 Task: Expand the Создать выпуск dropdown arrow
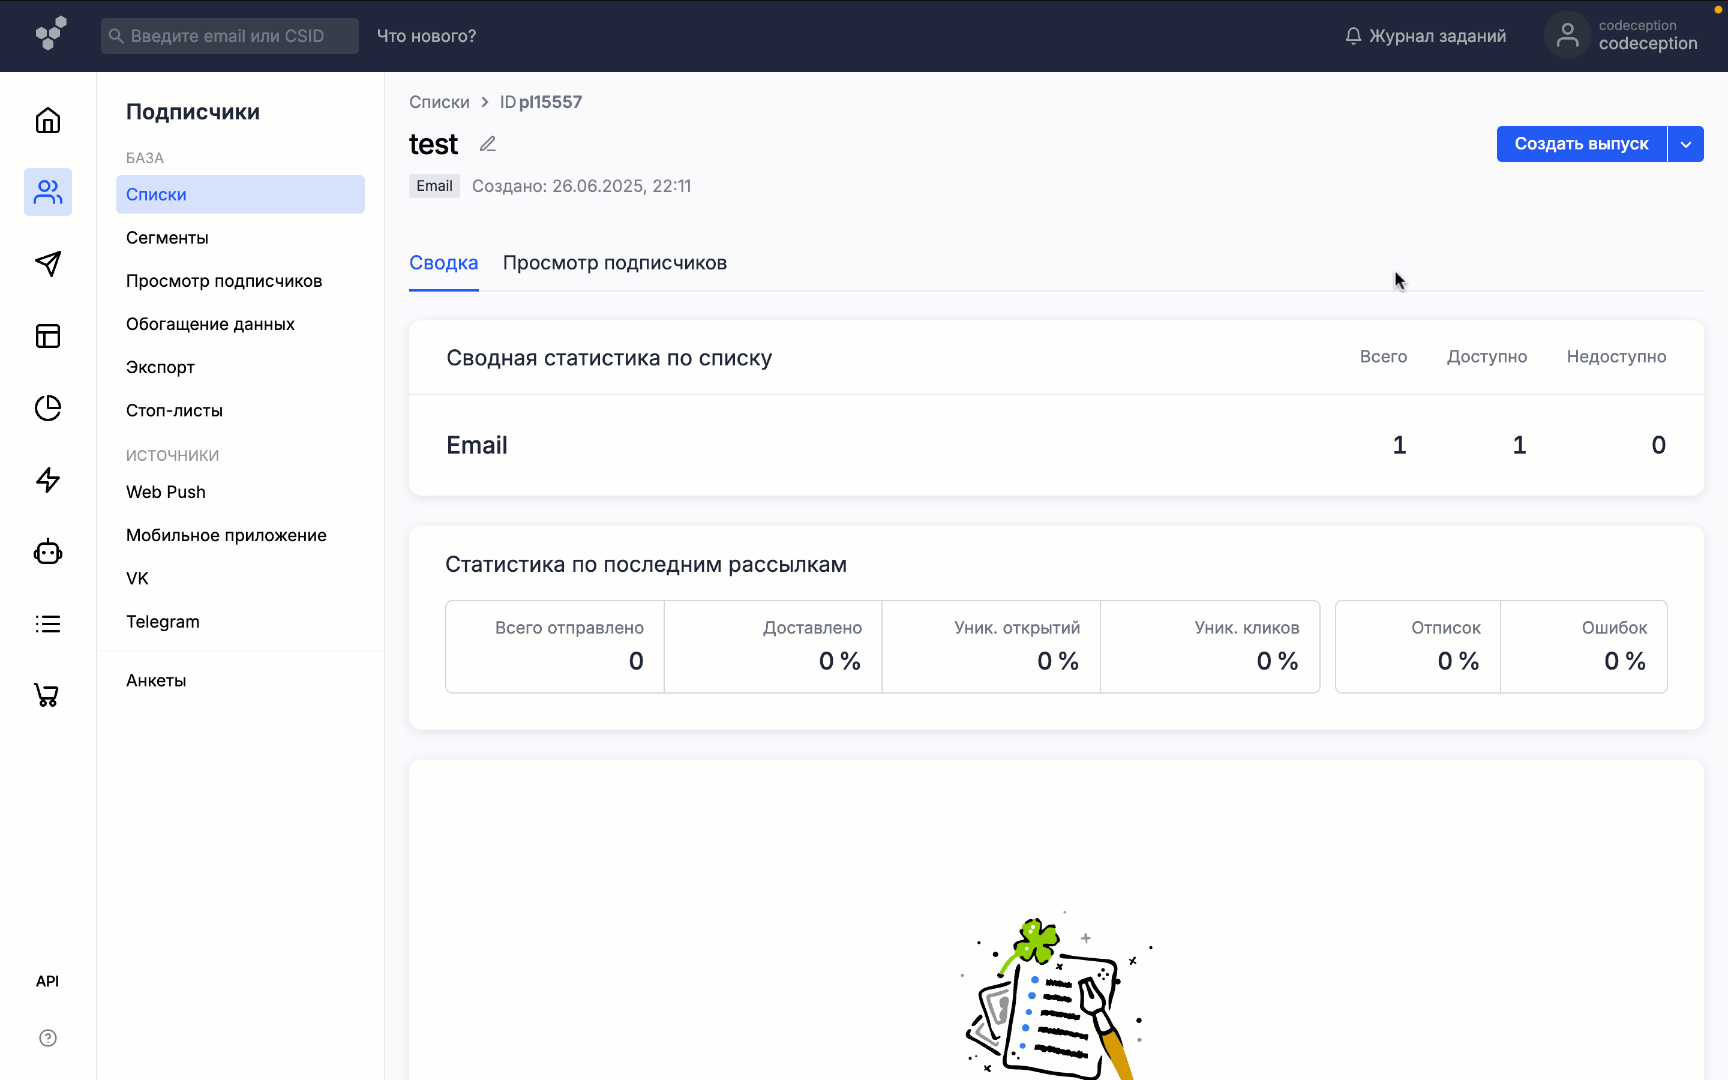tap(1685, 143)
